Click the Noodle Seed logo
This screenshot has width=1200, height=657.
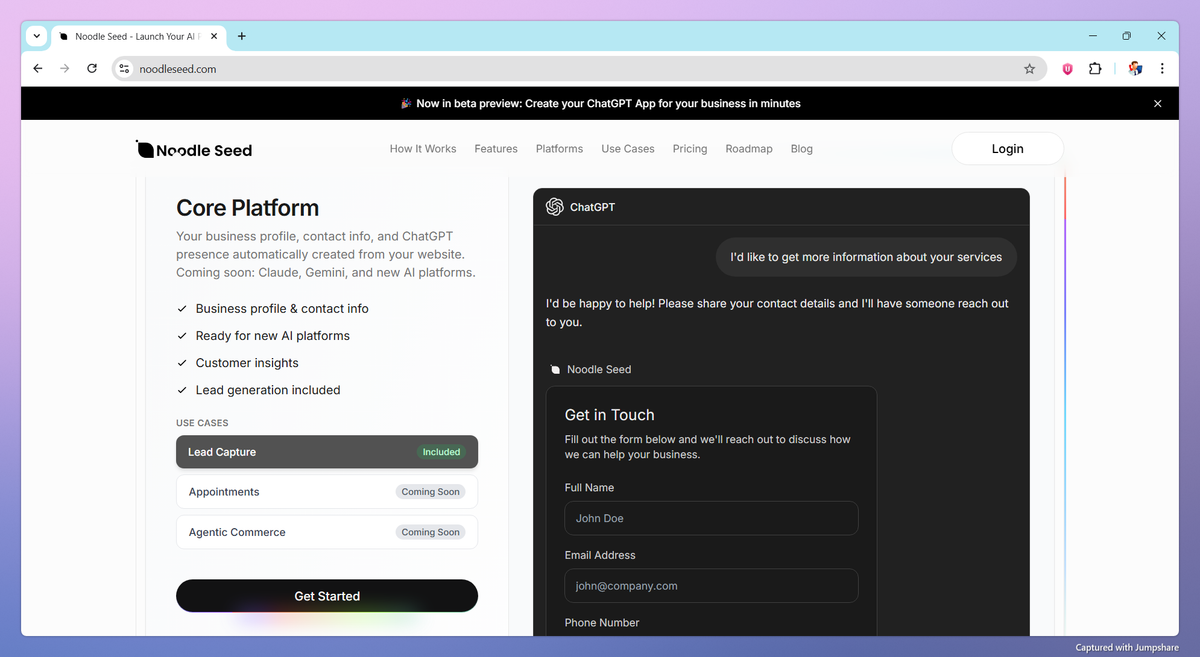pyautogui.click(x=194, y=150)
